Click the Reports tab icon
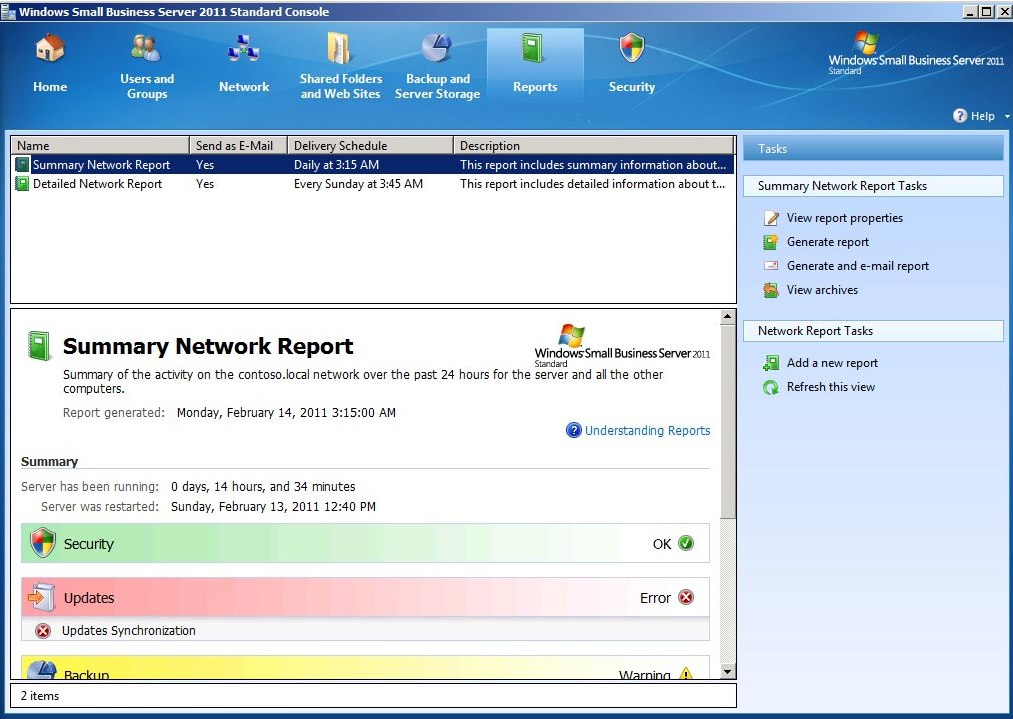This screenshot has width=1013, height=719. 534,50
